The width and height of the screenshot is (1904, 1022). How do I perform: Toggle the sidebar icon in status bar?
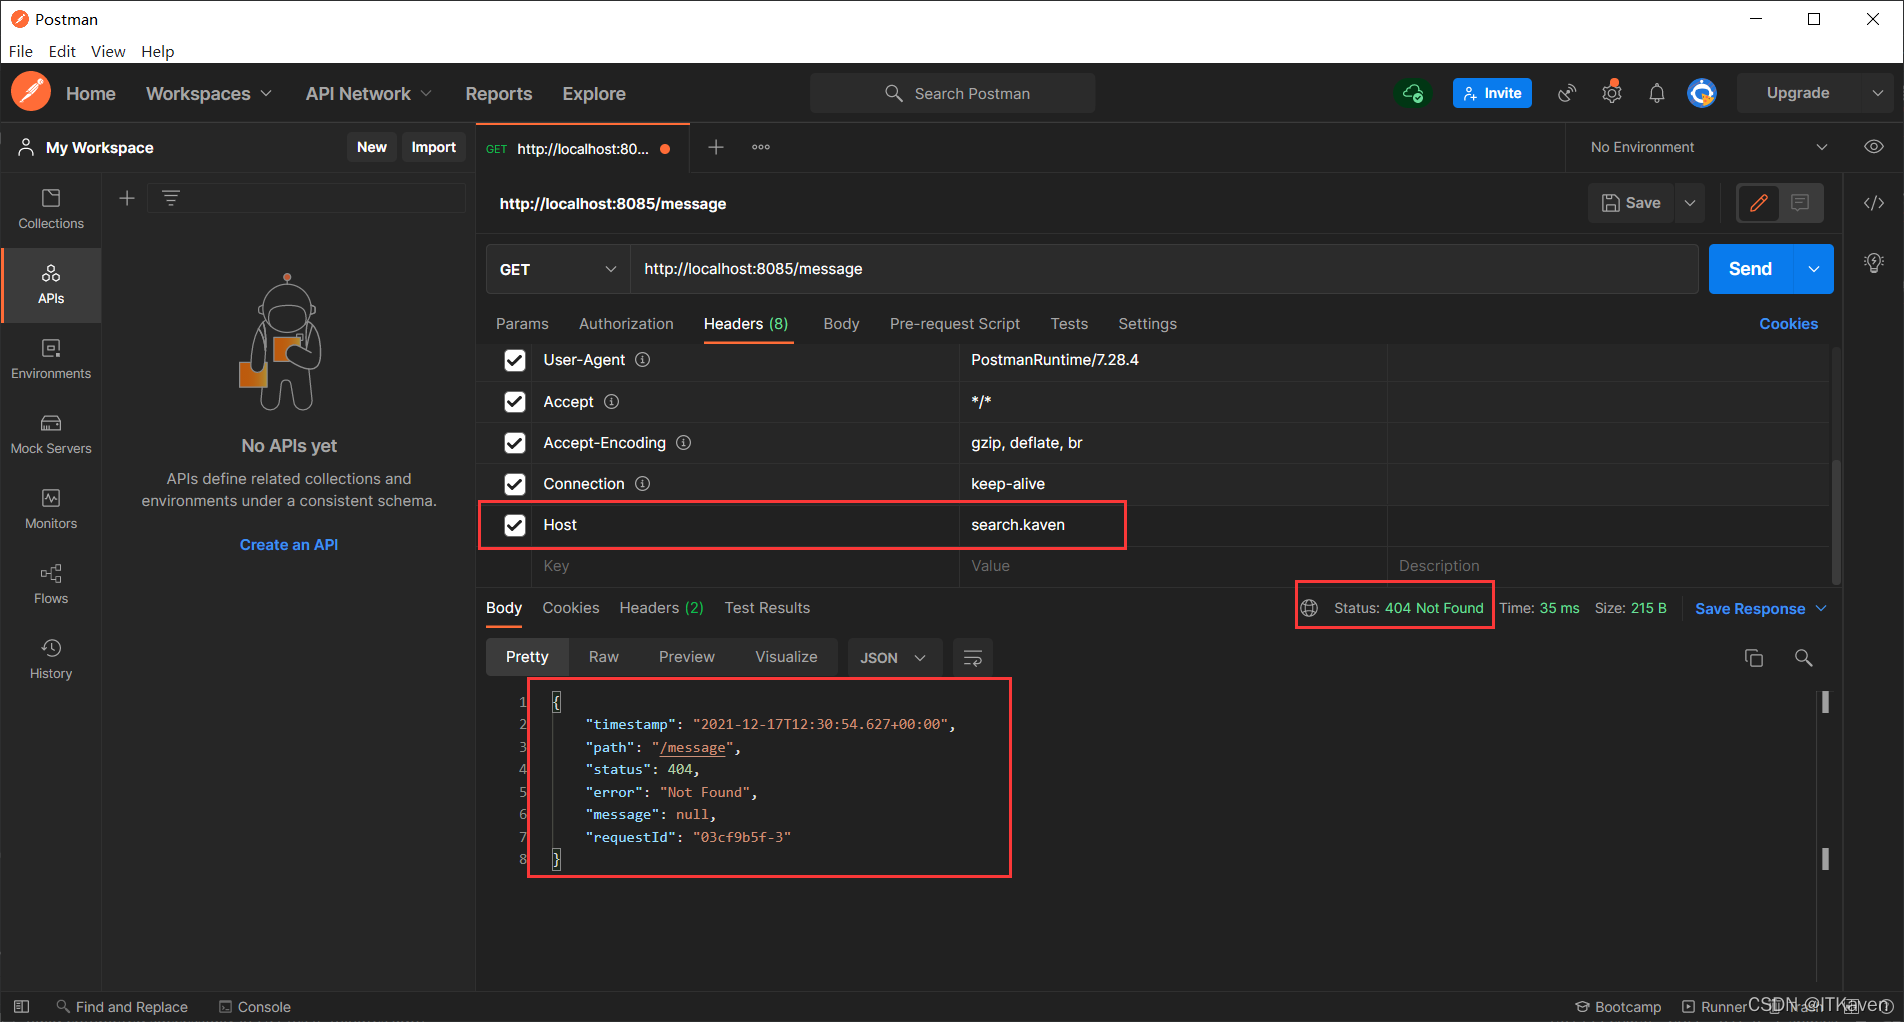(x=21, y=1006)
